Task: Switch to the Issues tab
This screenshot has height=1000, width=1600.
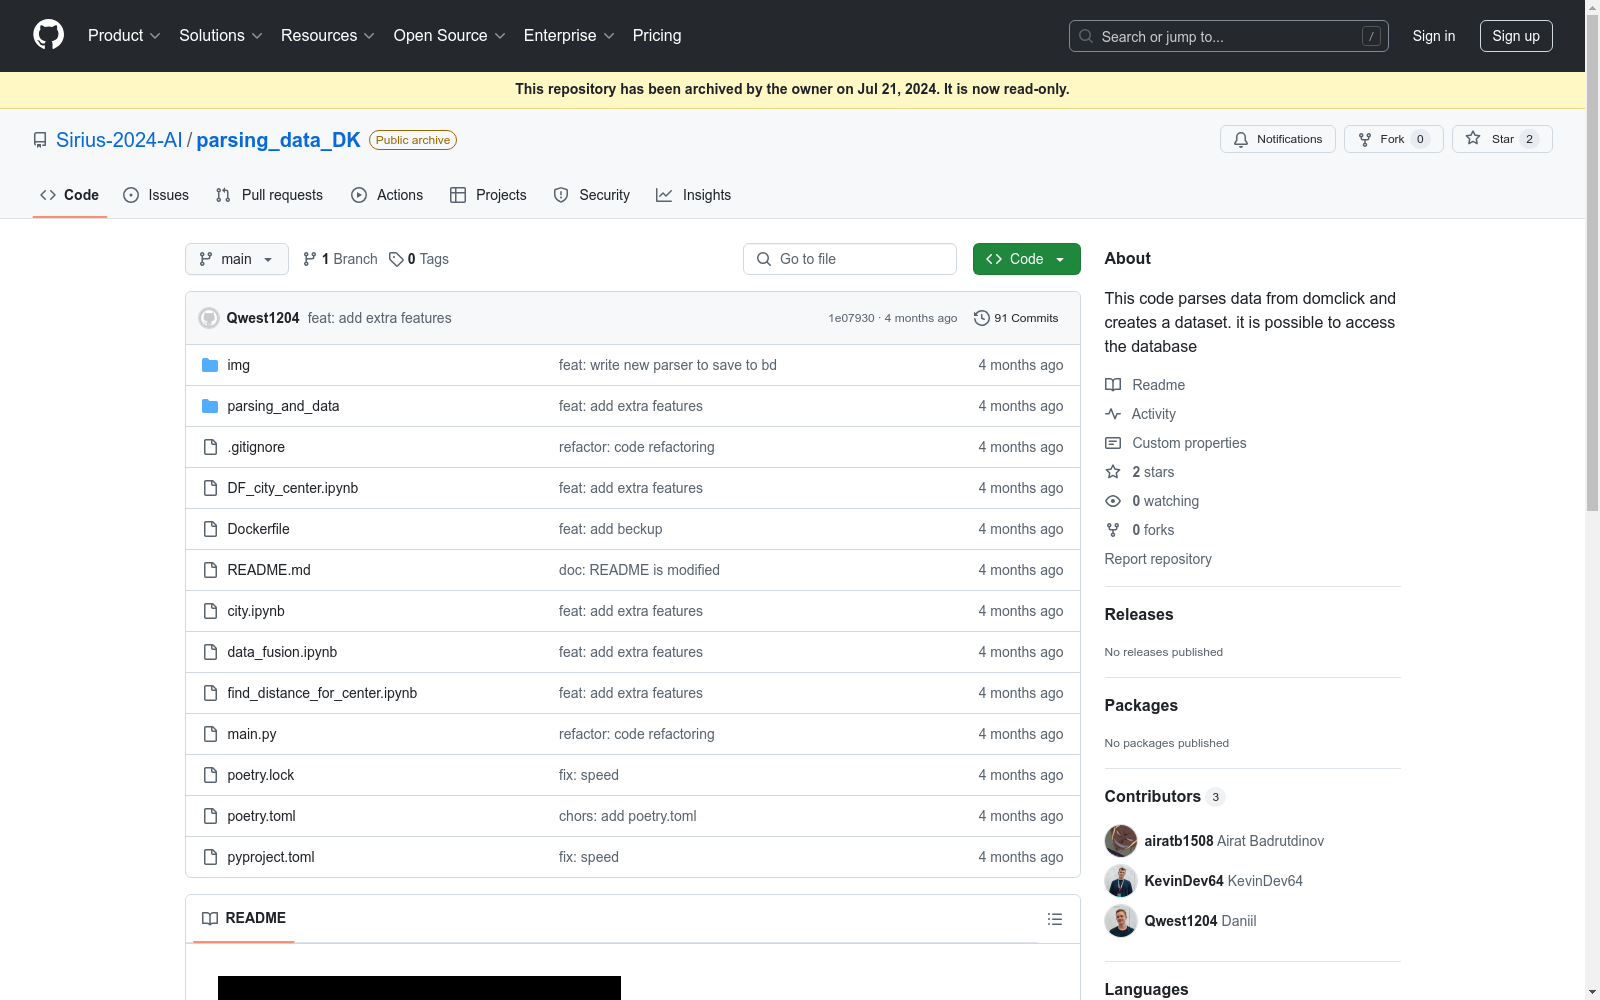Action: pos(156,195)
